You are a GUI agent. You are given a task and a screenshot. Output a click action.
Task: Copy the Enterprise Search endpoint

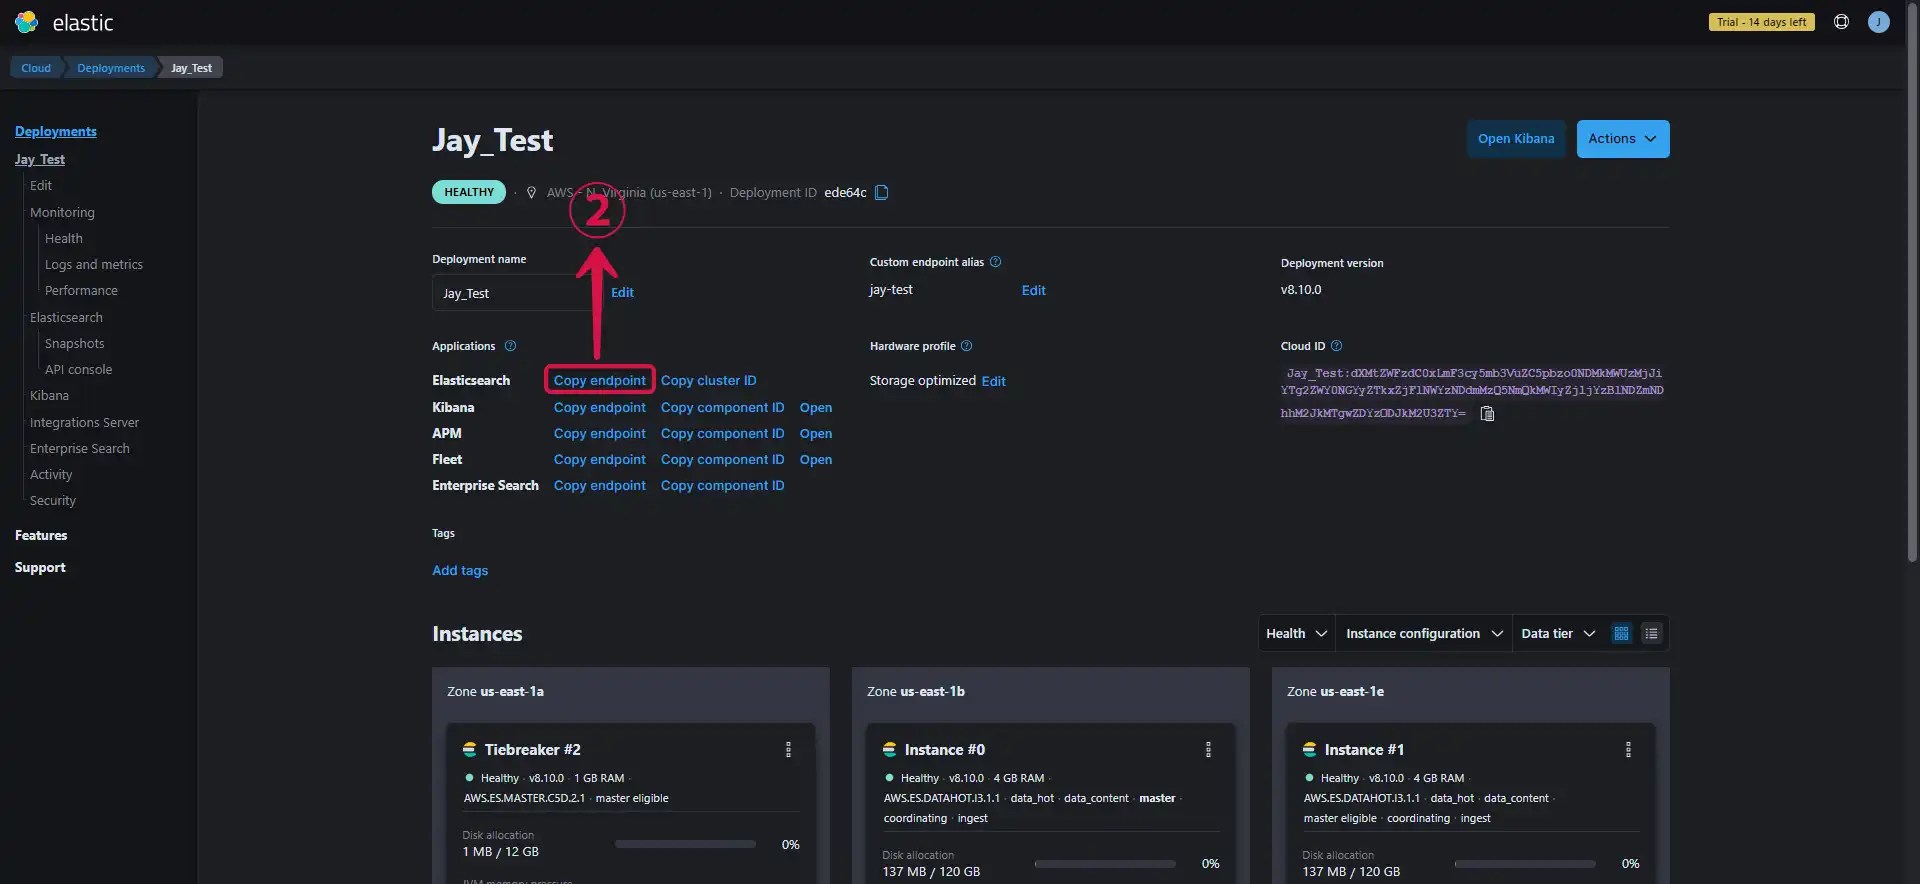pos(600,486)
